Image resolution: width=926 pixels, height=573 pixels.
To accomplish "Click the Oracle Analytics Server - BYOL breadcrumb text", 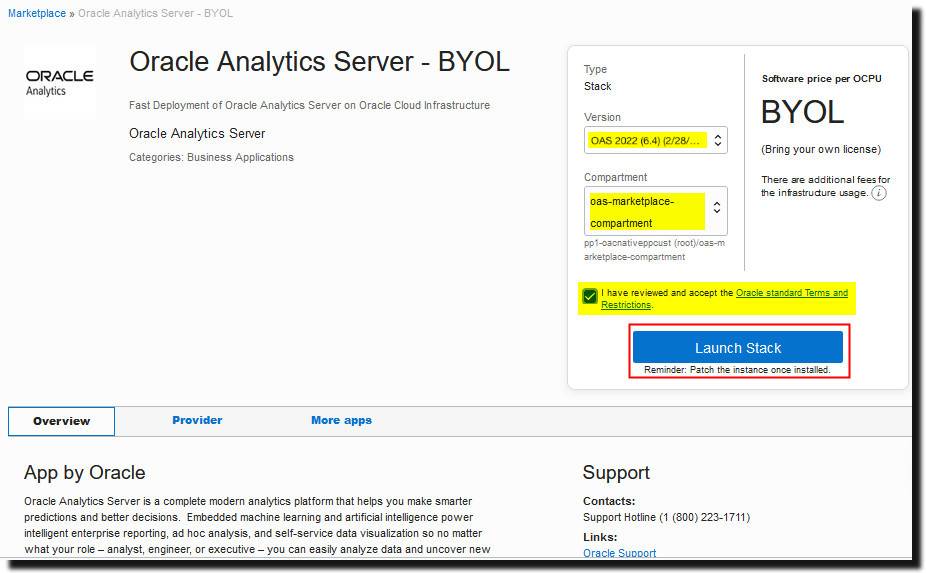I will point(155,13).
